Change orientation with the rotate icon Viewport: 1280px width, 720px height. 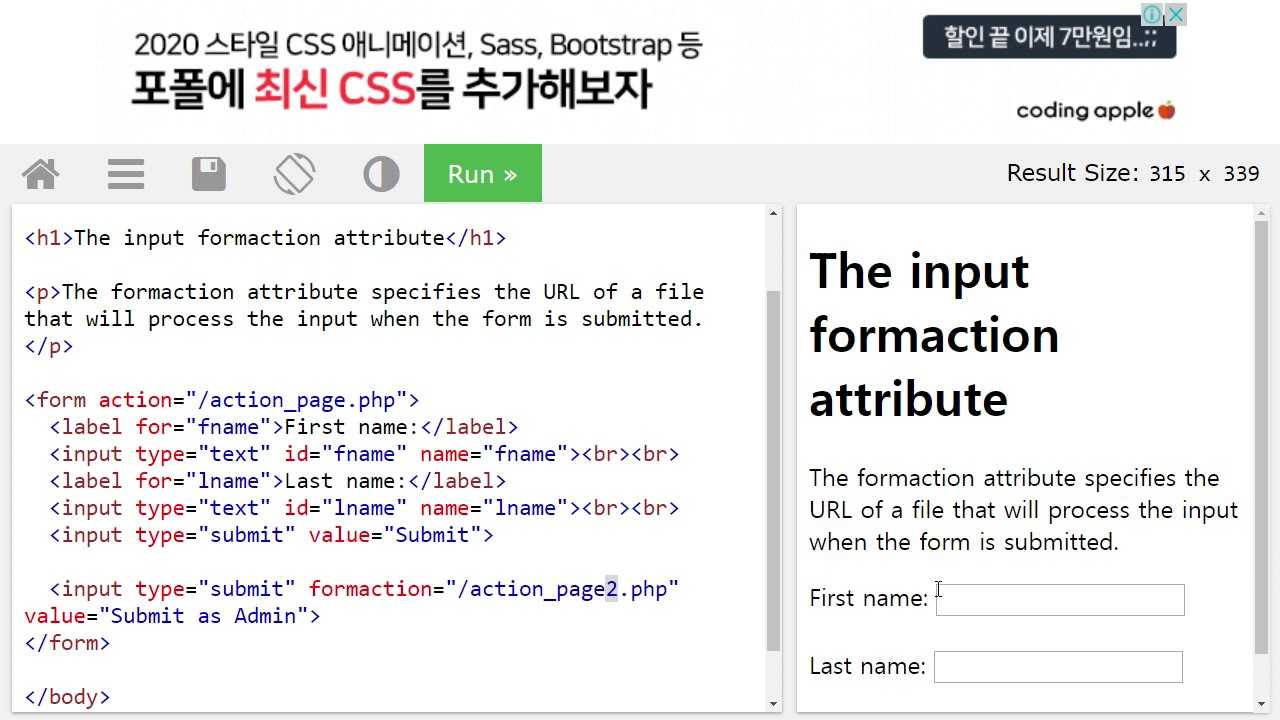(x=294, y=174)
